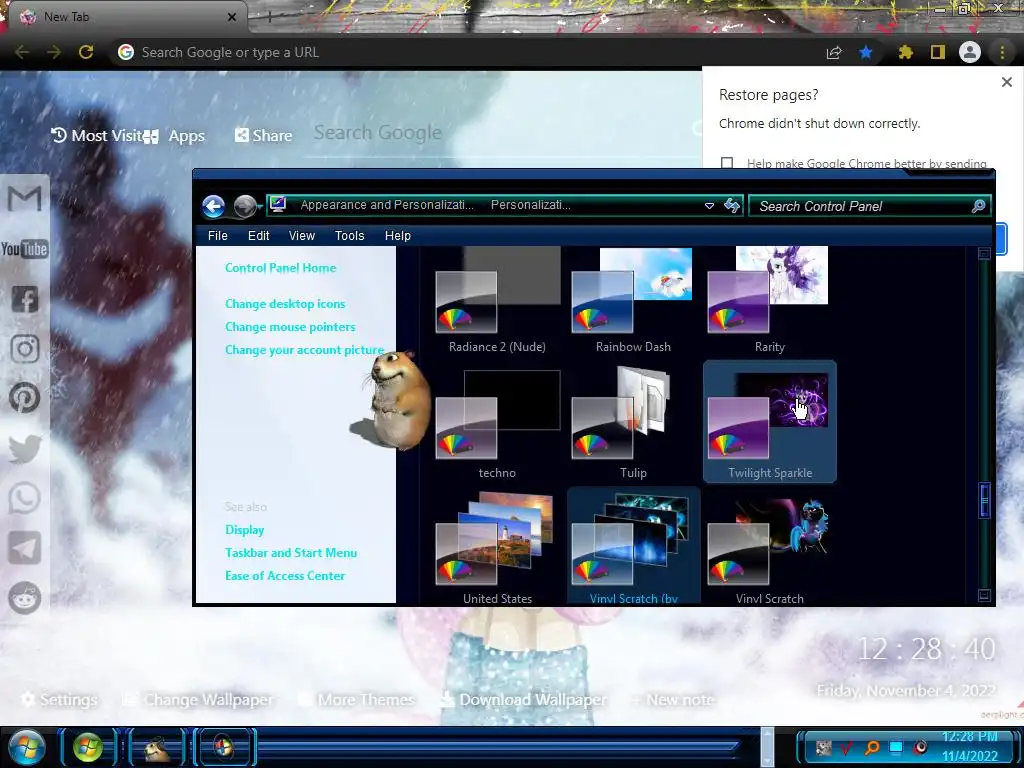Click Personalization taskbar button
This screenshot has height=768, width=1024.
223,748
